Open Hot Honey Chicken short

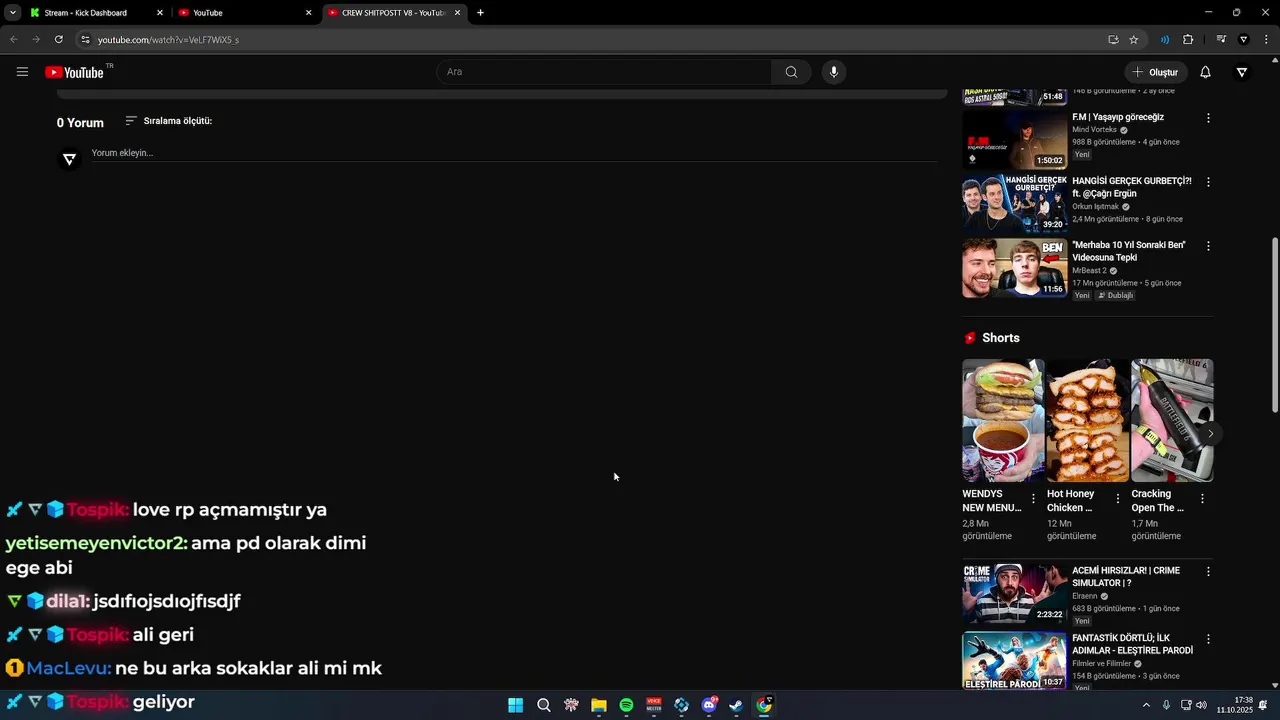tap(1087, 420)
